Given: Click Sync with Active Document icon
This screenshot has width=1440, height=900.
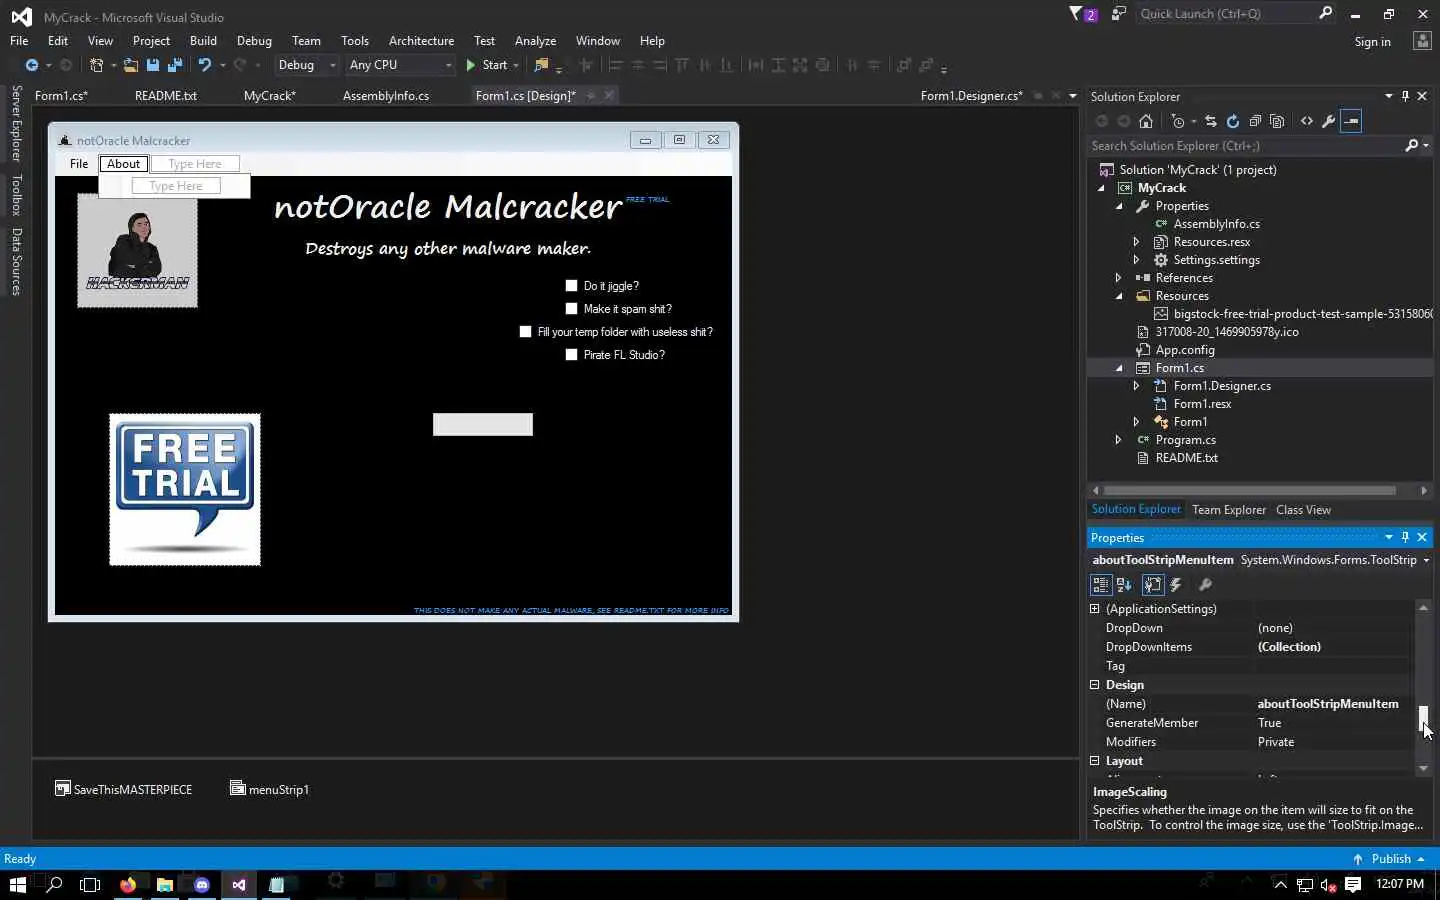Looking at the screenshot, I should 1211,121.
